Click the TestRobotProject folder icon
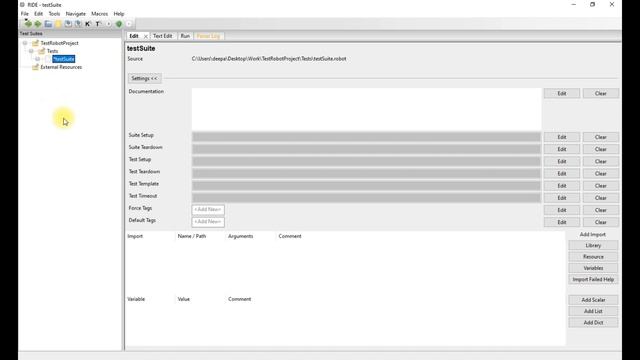This screenshot has height=360, width=640. (36, 43)
